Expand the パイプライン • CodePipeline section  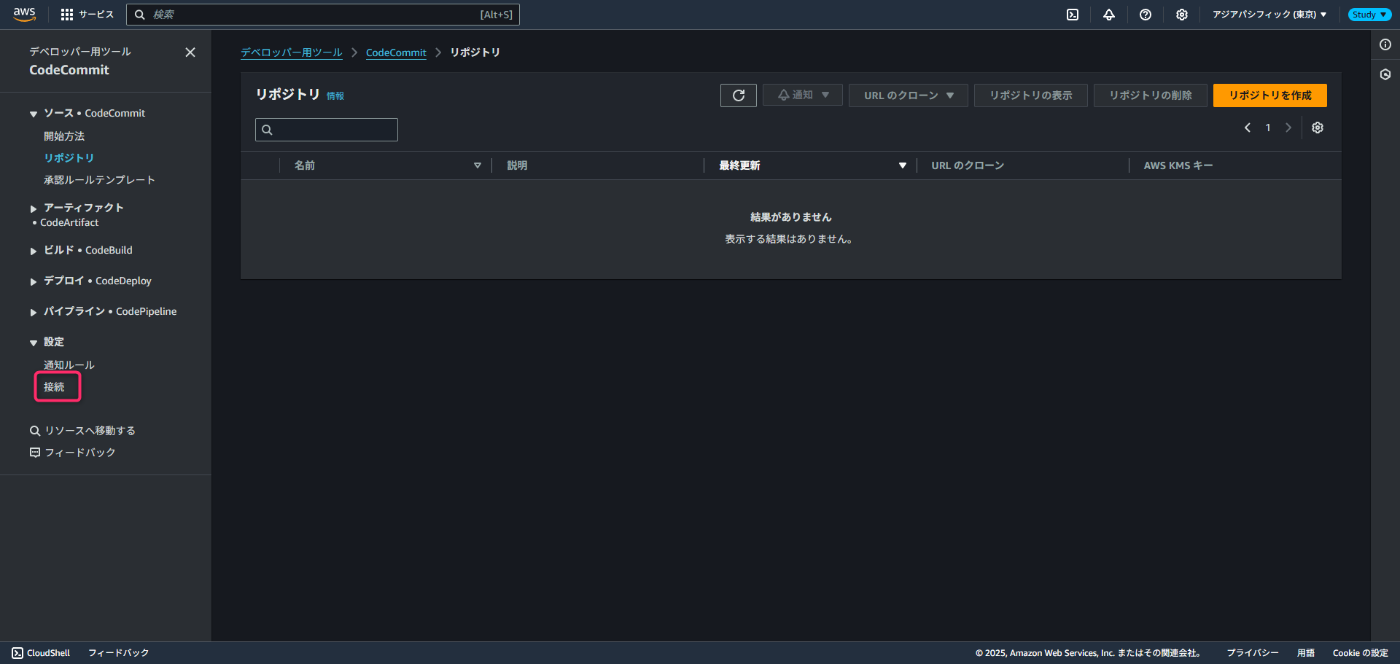33,313
